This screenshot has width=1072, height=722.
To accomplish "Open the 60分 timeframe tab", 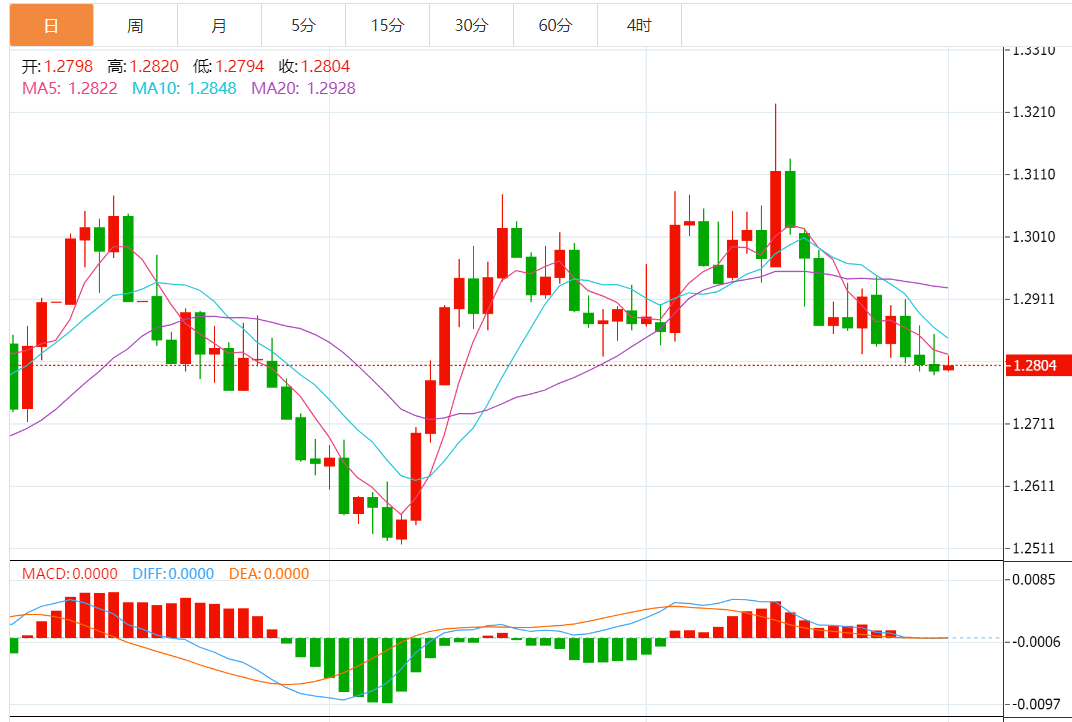I will (556, 25).
